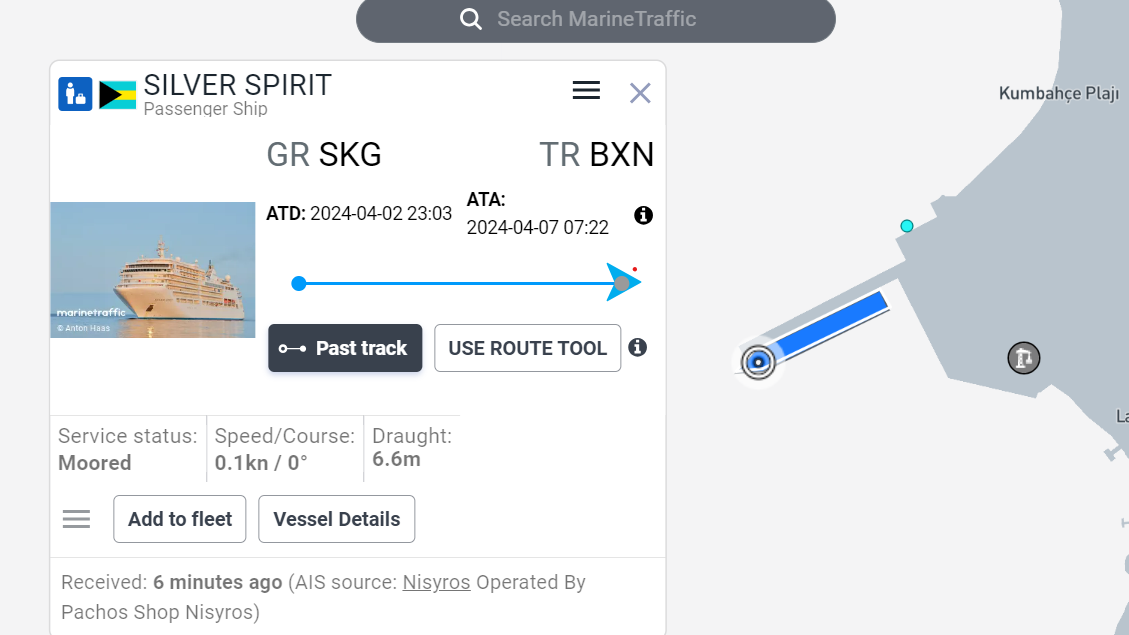Click the voyage progress arrow marker
Image resolution: width=1129 pixels, height=635 pixels.
[x=623, y=282]
